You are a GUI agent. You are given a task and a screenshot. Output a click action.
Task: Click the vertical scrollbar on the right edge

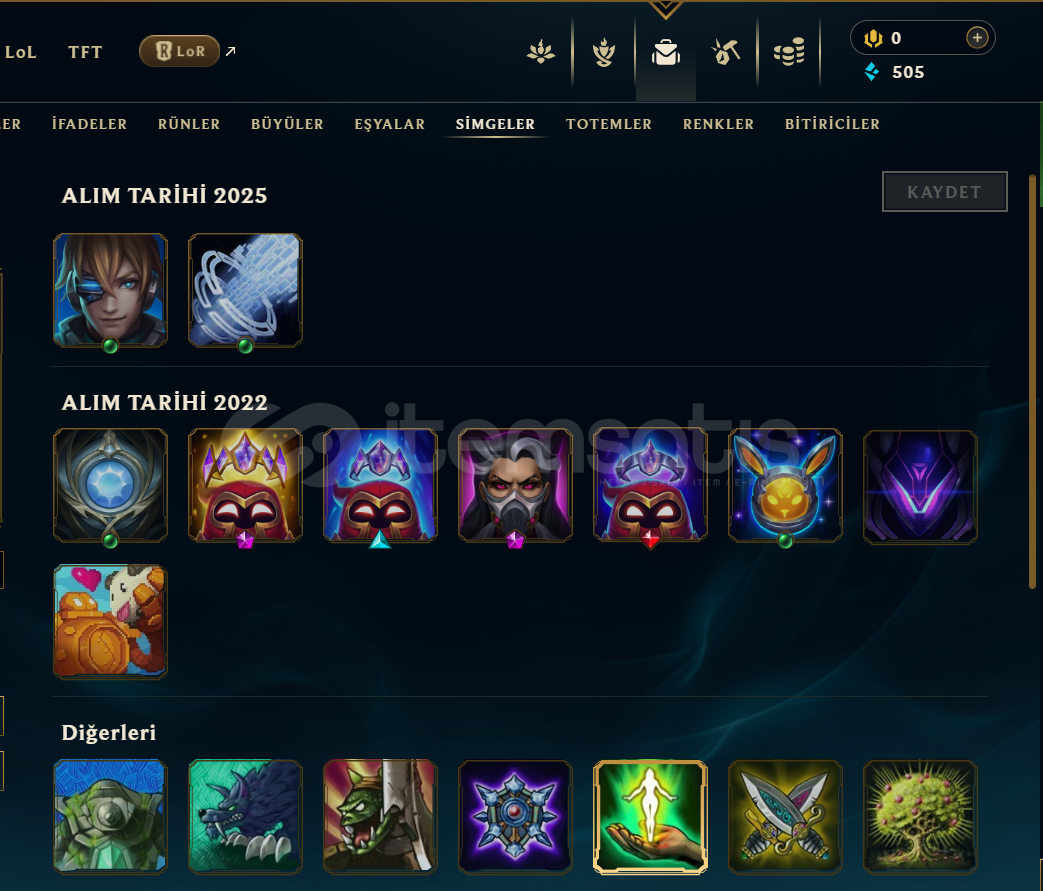pyautogui.click(x=1032, y=381)
